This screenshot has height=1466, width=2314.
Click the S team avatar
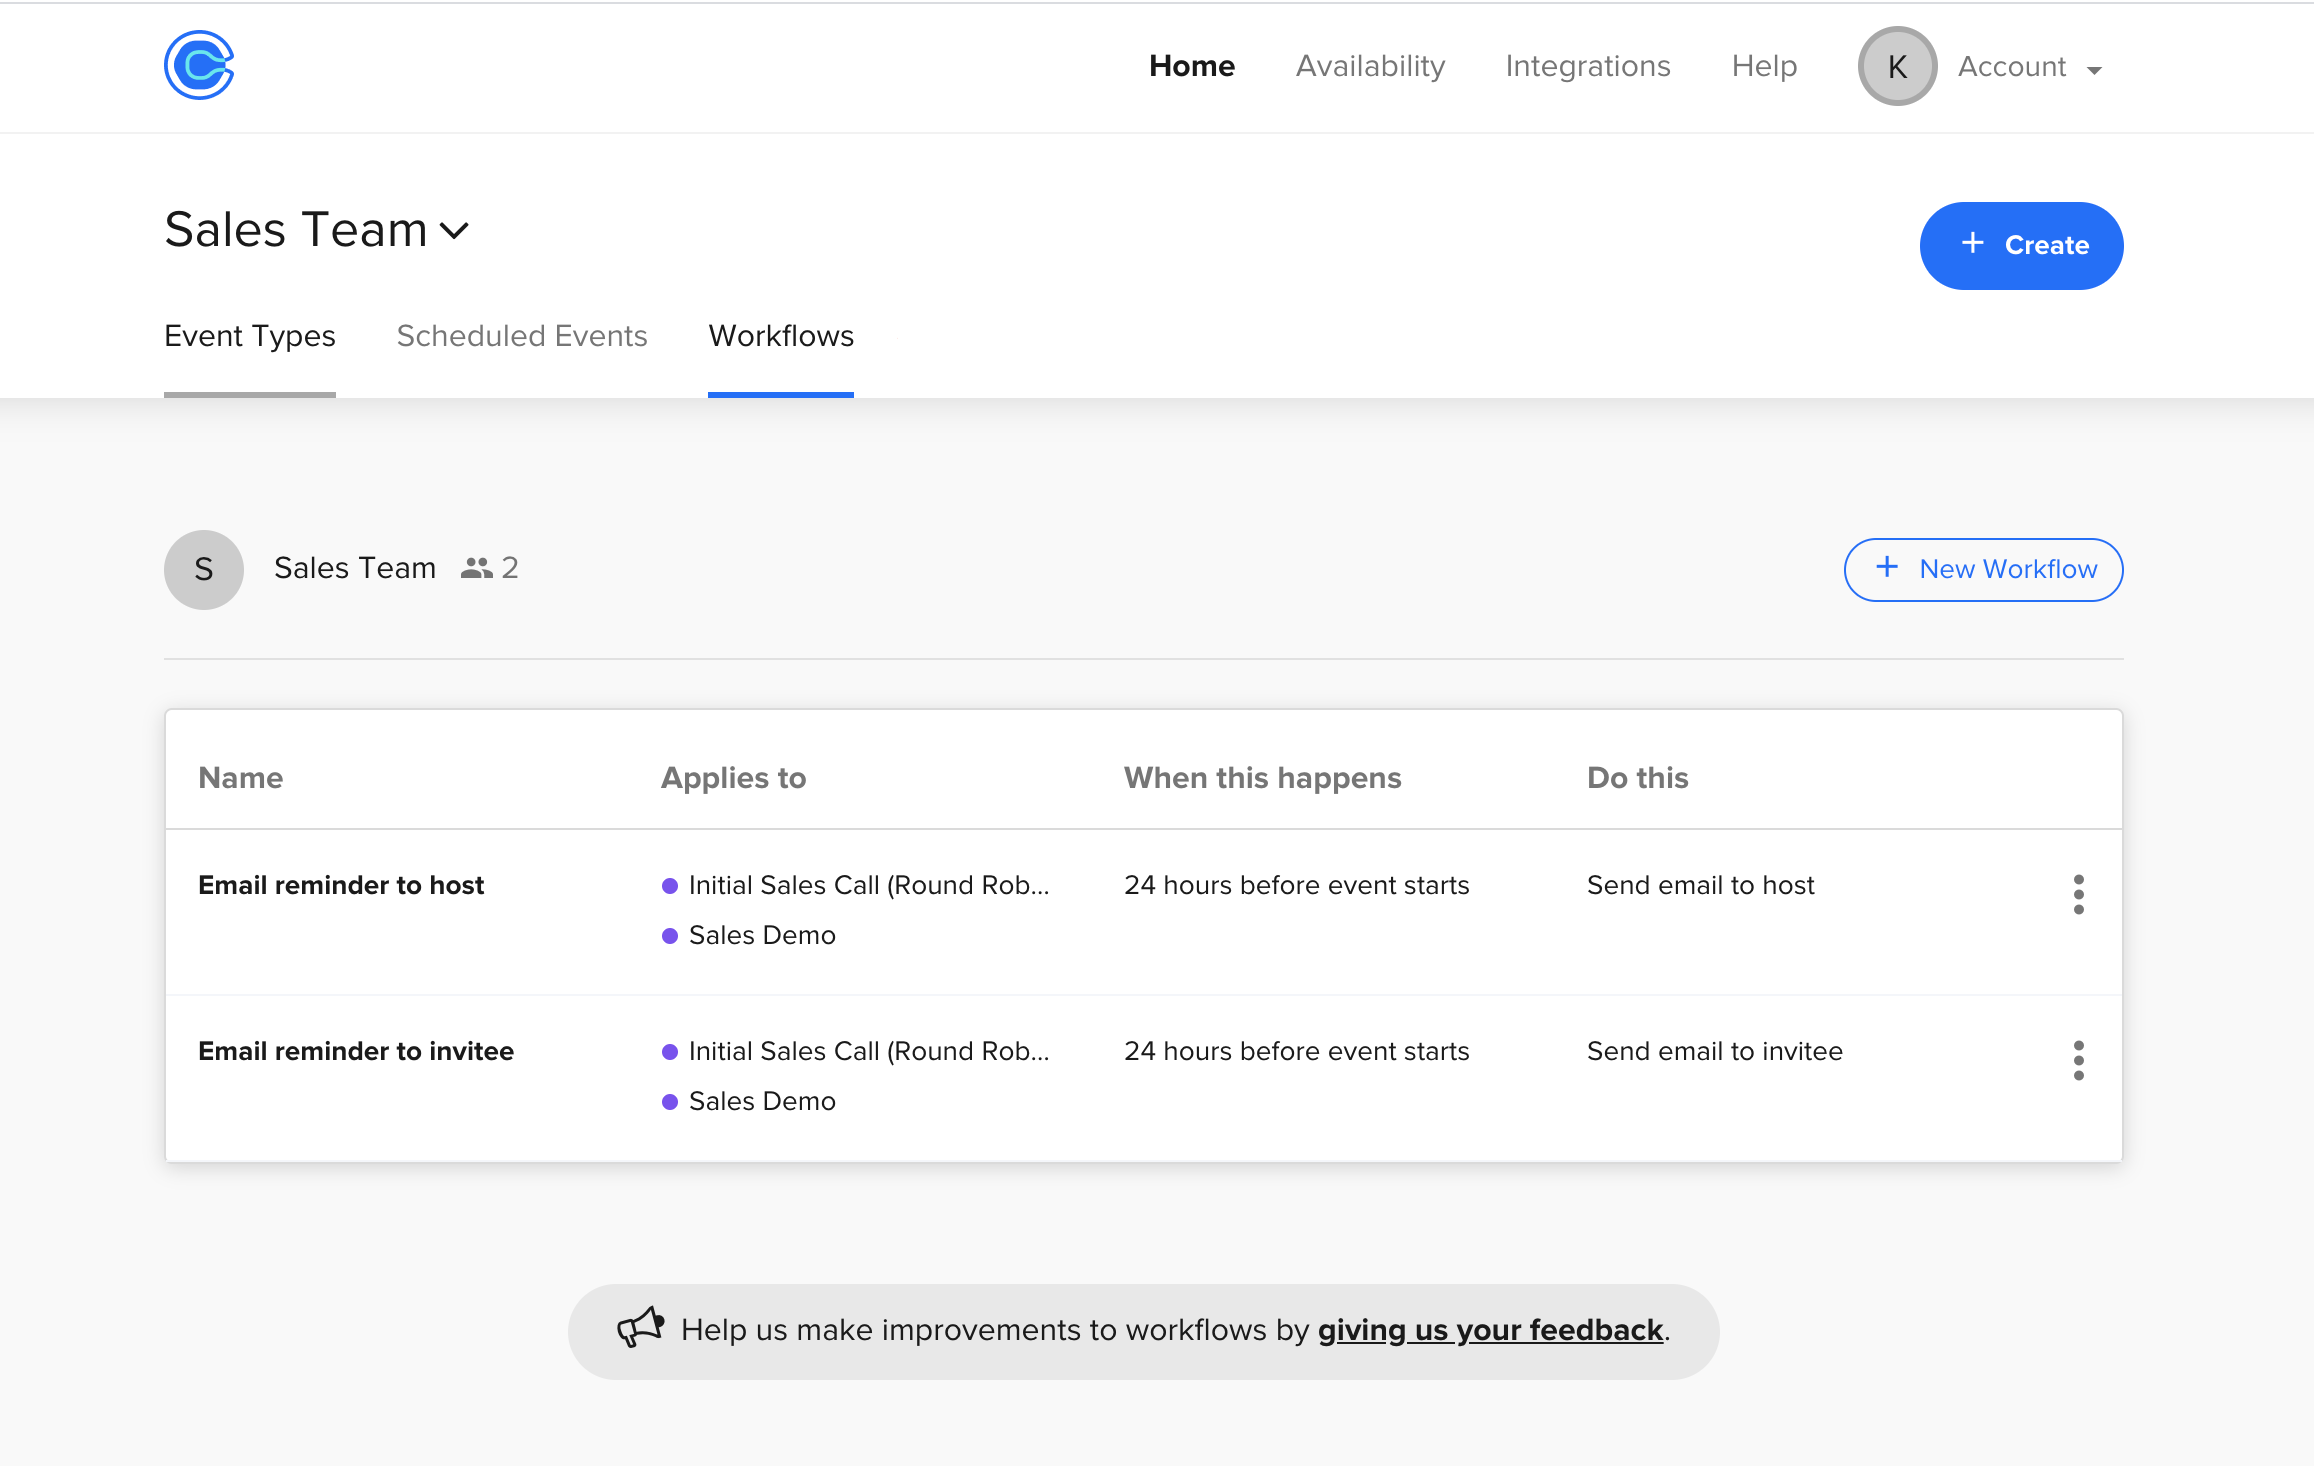[204, 569]
